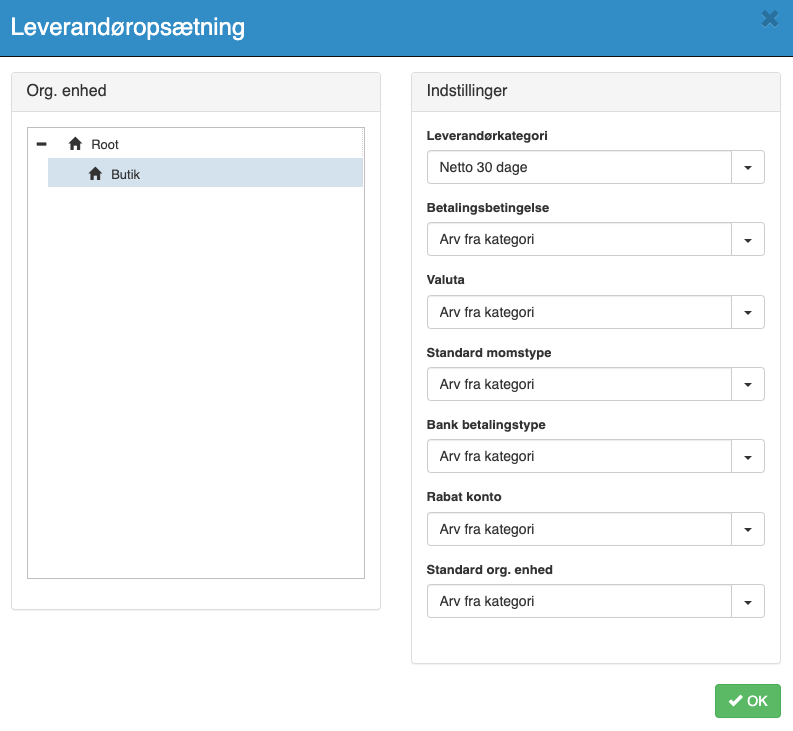
Task: Open Betalingsbetingelse dropdown arrow
Action: pos(747,239)
